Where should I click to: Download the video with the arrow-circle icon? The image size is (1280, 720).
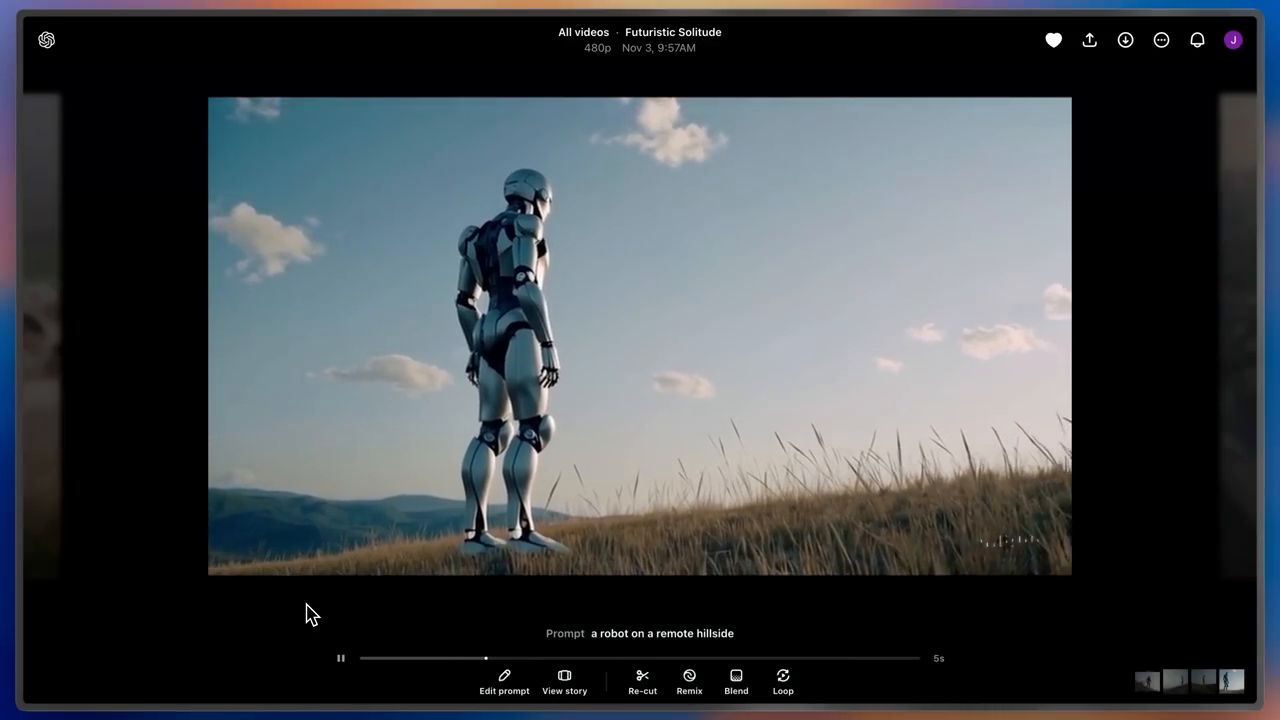[x=1125, y=40]
